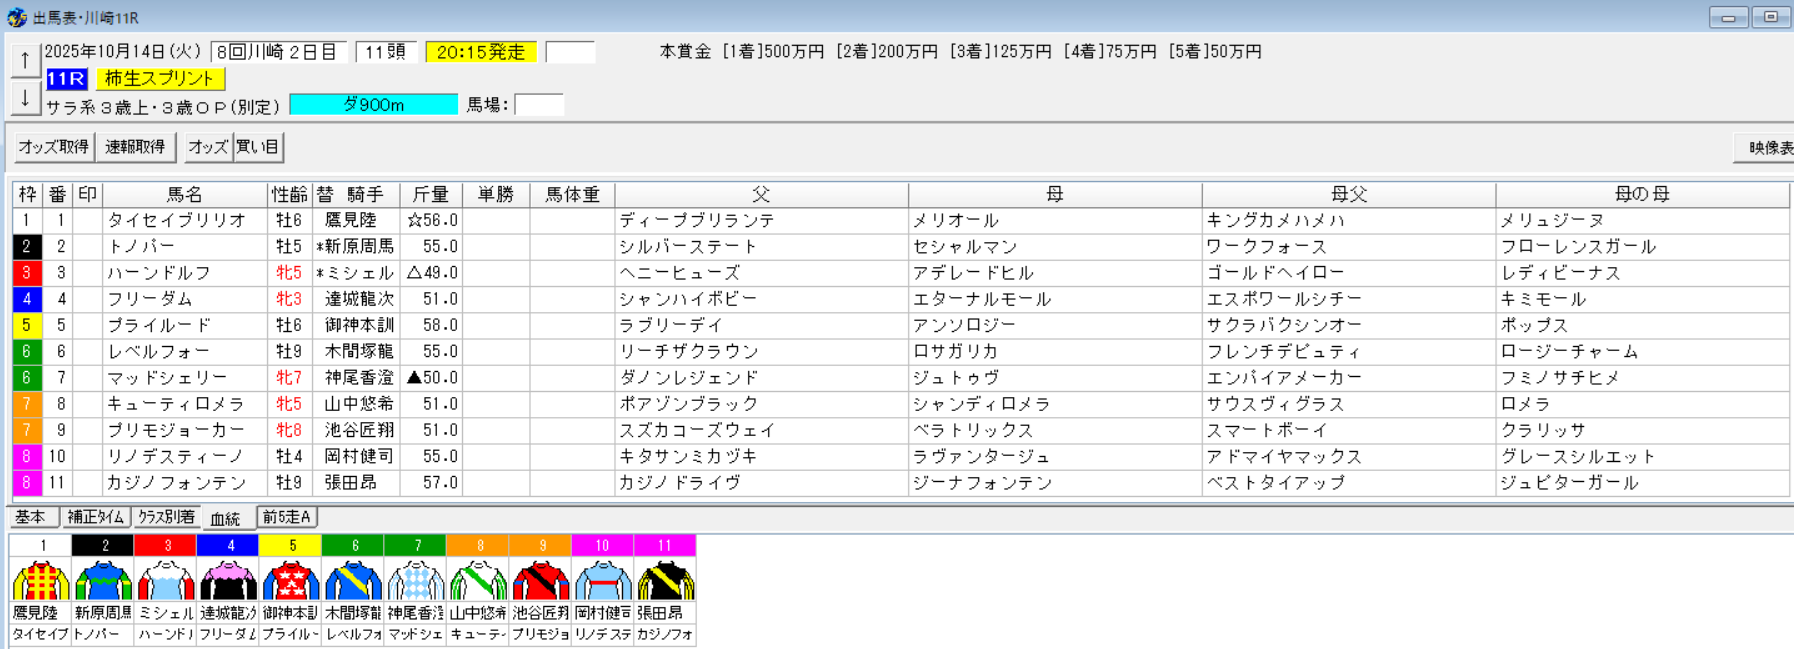The image size is (1794, 649).
Task: Select jockey silk icon for horse 1 鷹見陸
Action: pos(41,580)
